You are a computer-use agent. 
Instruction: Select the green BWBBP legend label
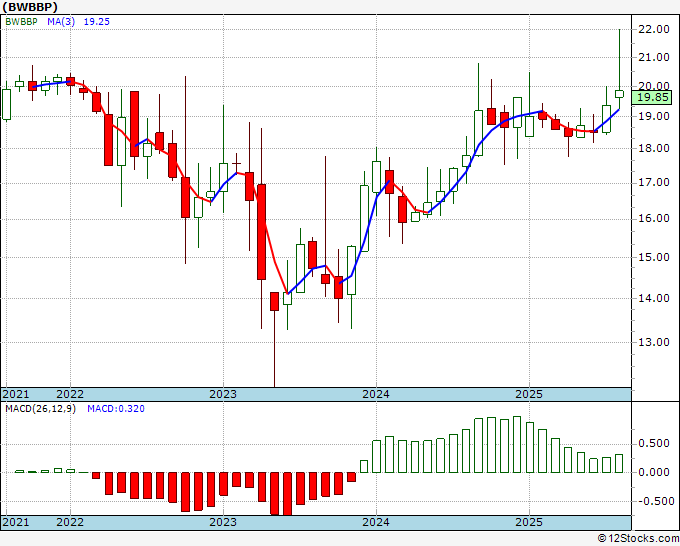(21, 21)
